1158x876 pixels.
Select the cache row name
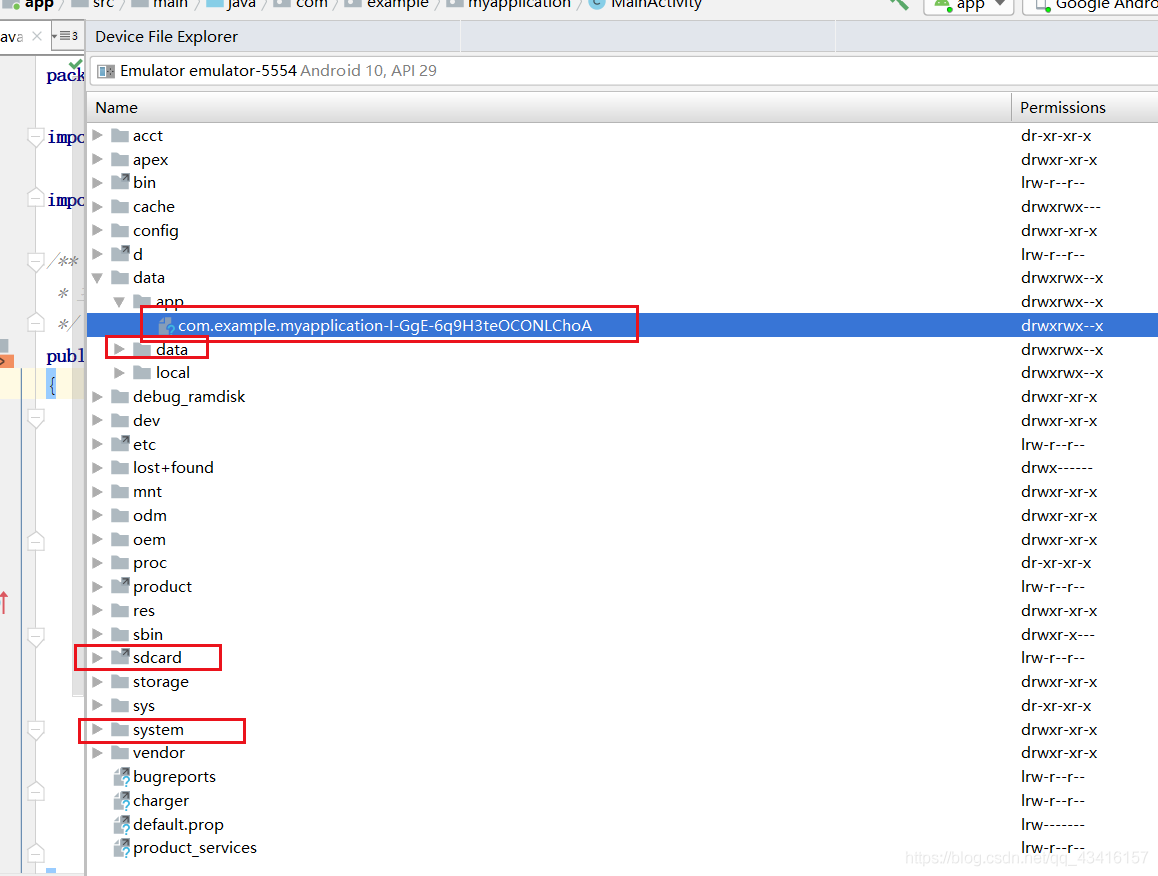[154, 207]
